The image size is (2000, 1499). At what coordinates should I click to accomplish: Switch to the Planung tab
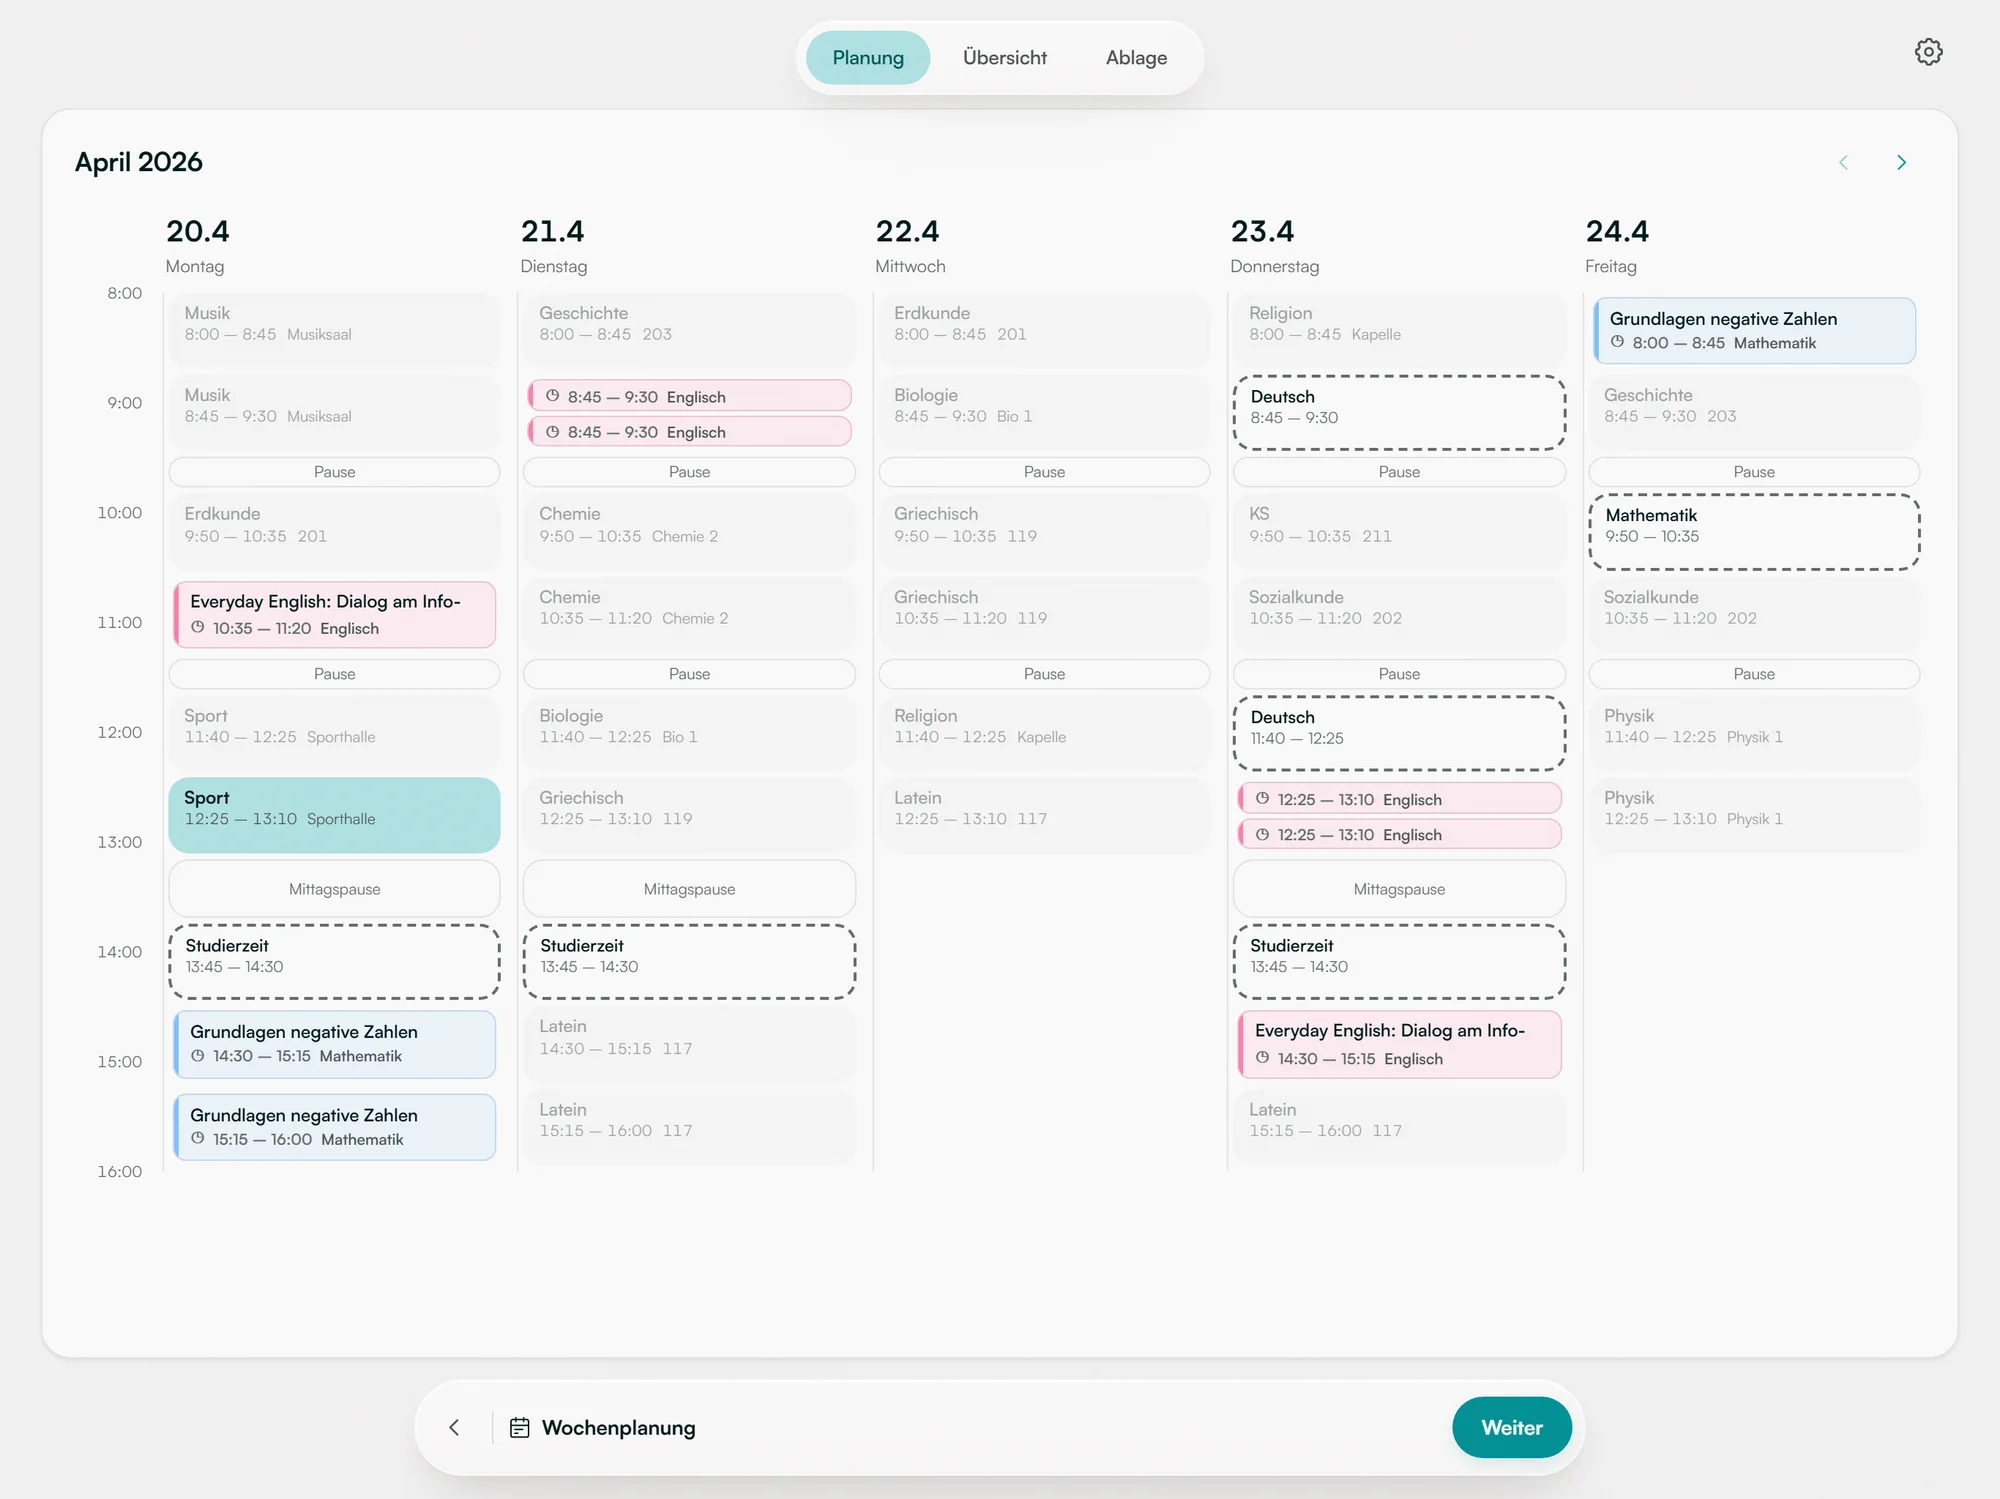[867, 58]
